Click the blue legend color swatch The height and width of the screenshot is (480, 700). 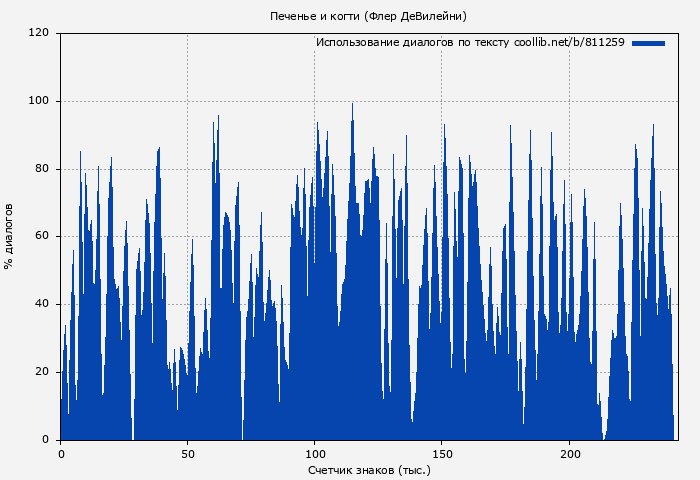[648, 43]
